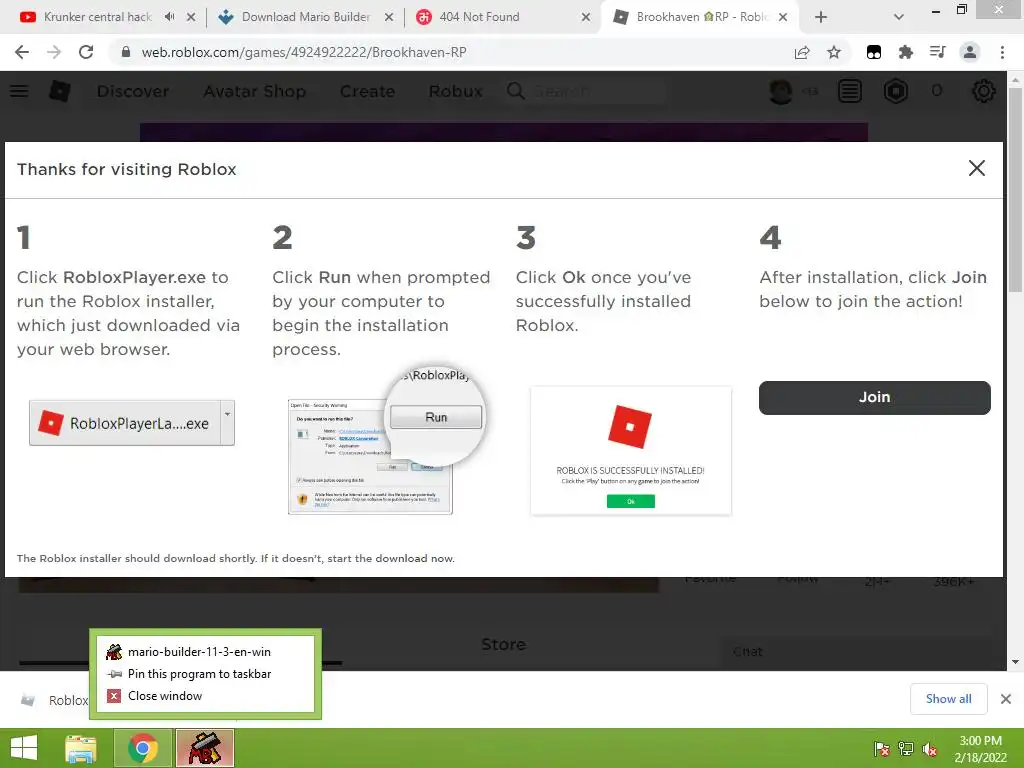Click the padlock site info icon
Viewport: 1024px width, 768px height.
pyautogui.click(x=126, y=52)
